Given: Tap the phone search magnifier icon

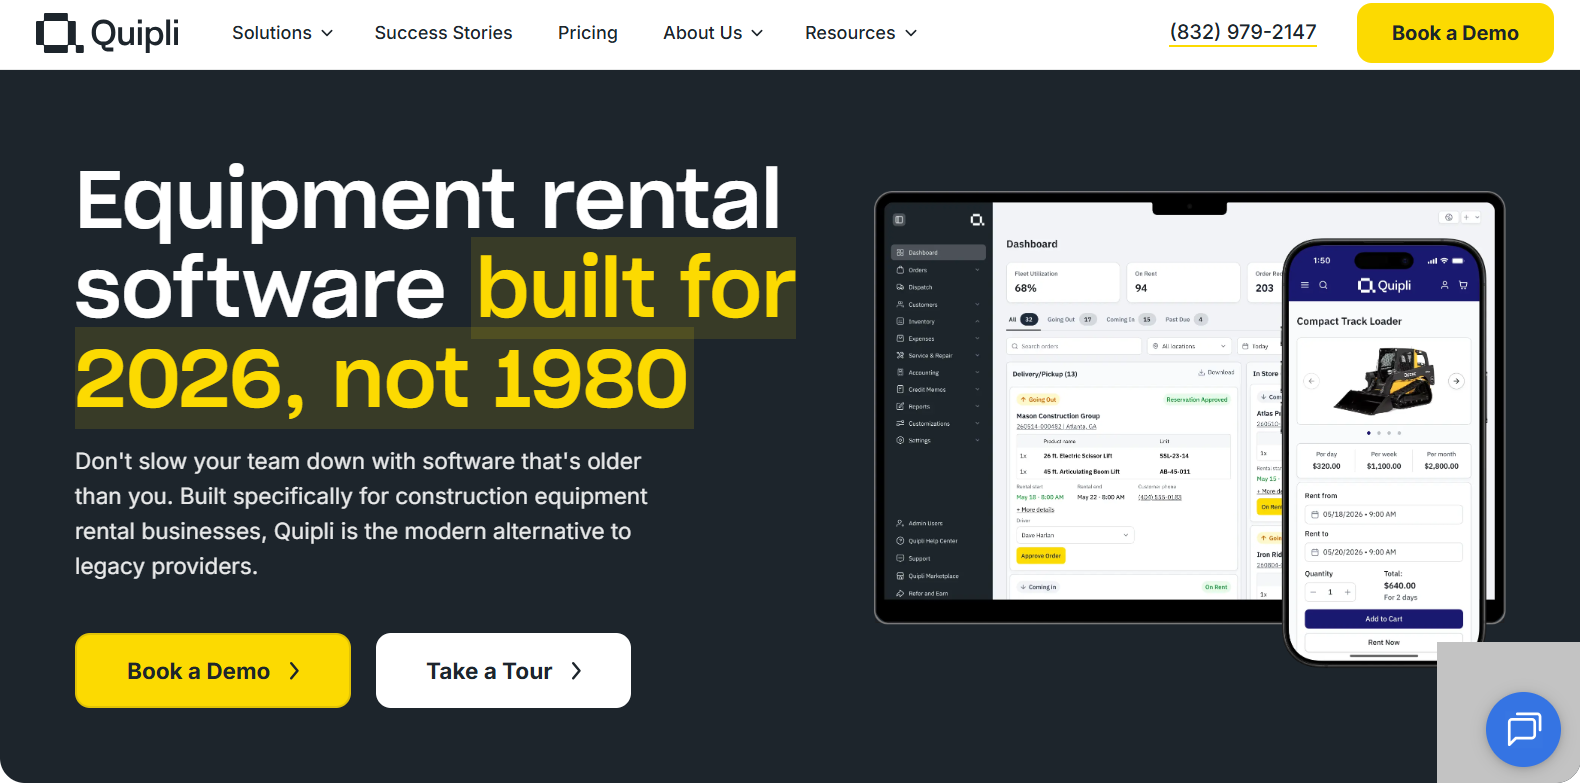Looking at the screenshot, I should [x=1323, y=285].
